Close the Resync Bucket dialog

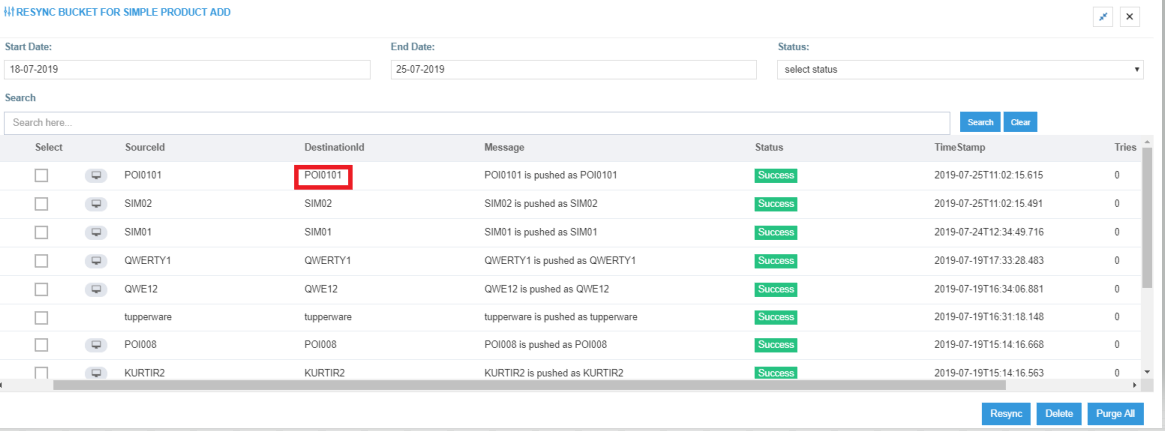pyautogui.click(x=1130, y=18)
